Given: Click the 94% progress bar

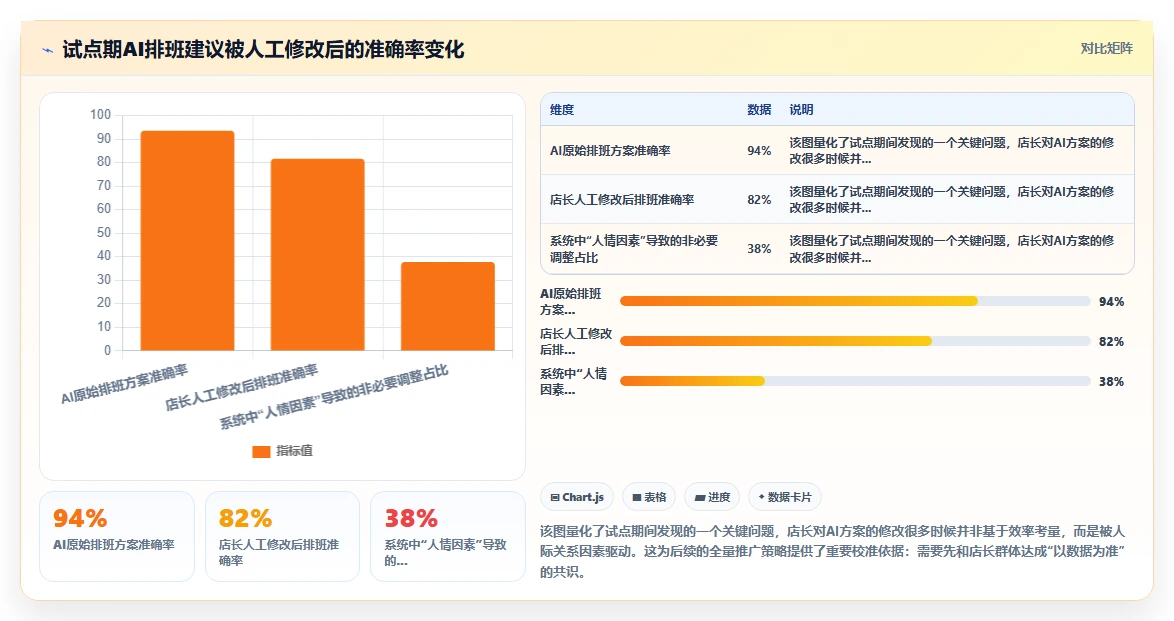Looking at the screenshot, I should point(855,301).
